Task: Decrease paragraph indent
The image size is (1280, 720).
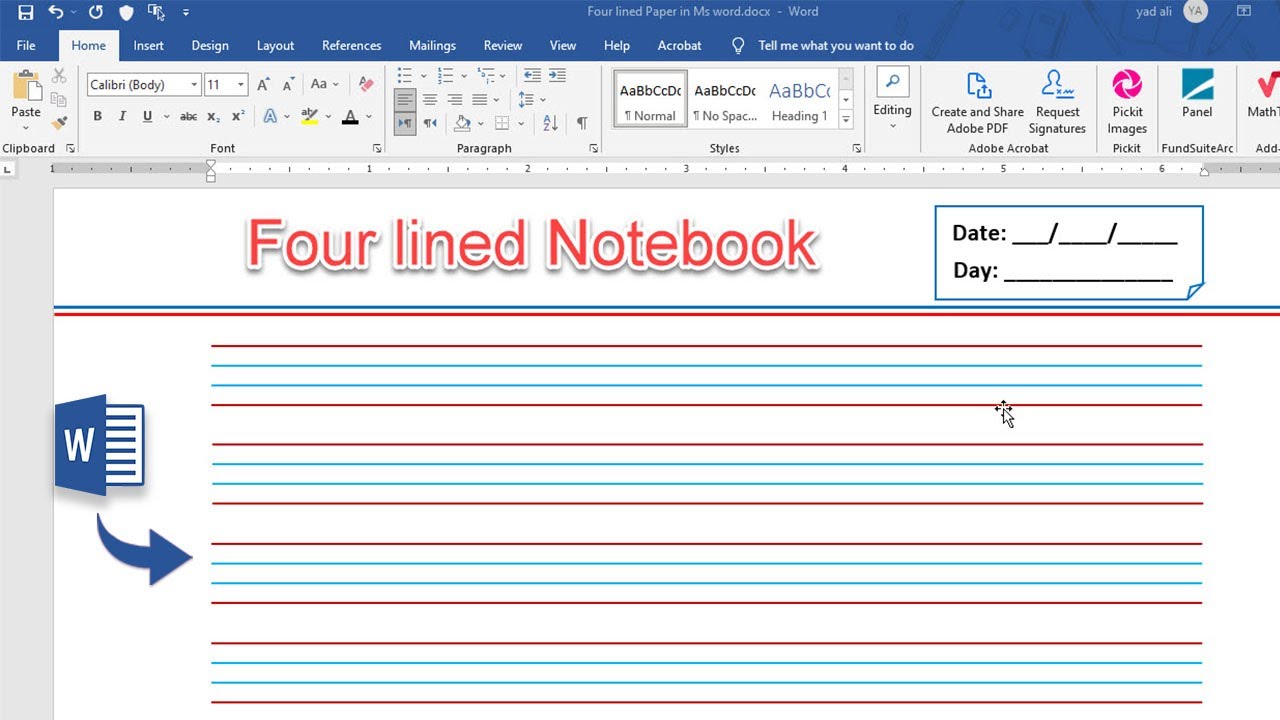Action: [532, 75]
